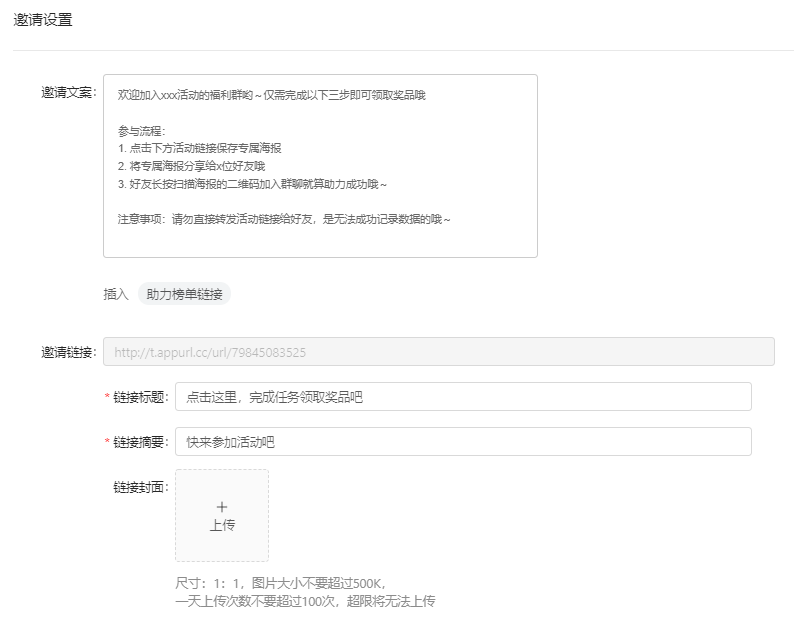Click the 链接标题 label
The height and width of the screenshot is (626, 794).
141,397
